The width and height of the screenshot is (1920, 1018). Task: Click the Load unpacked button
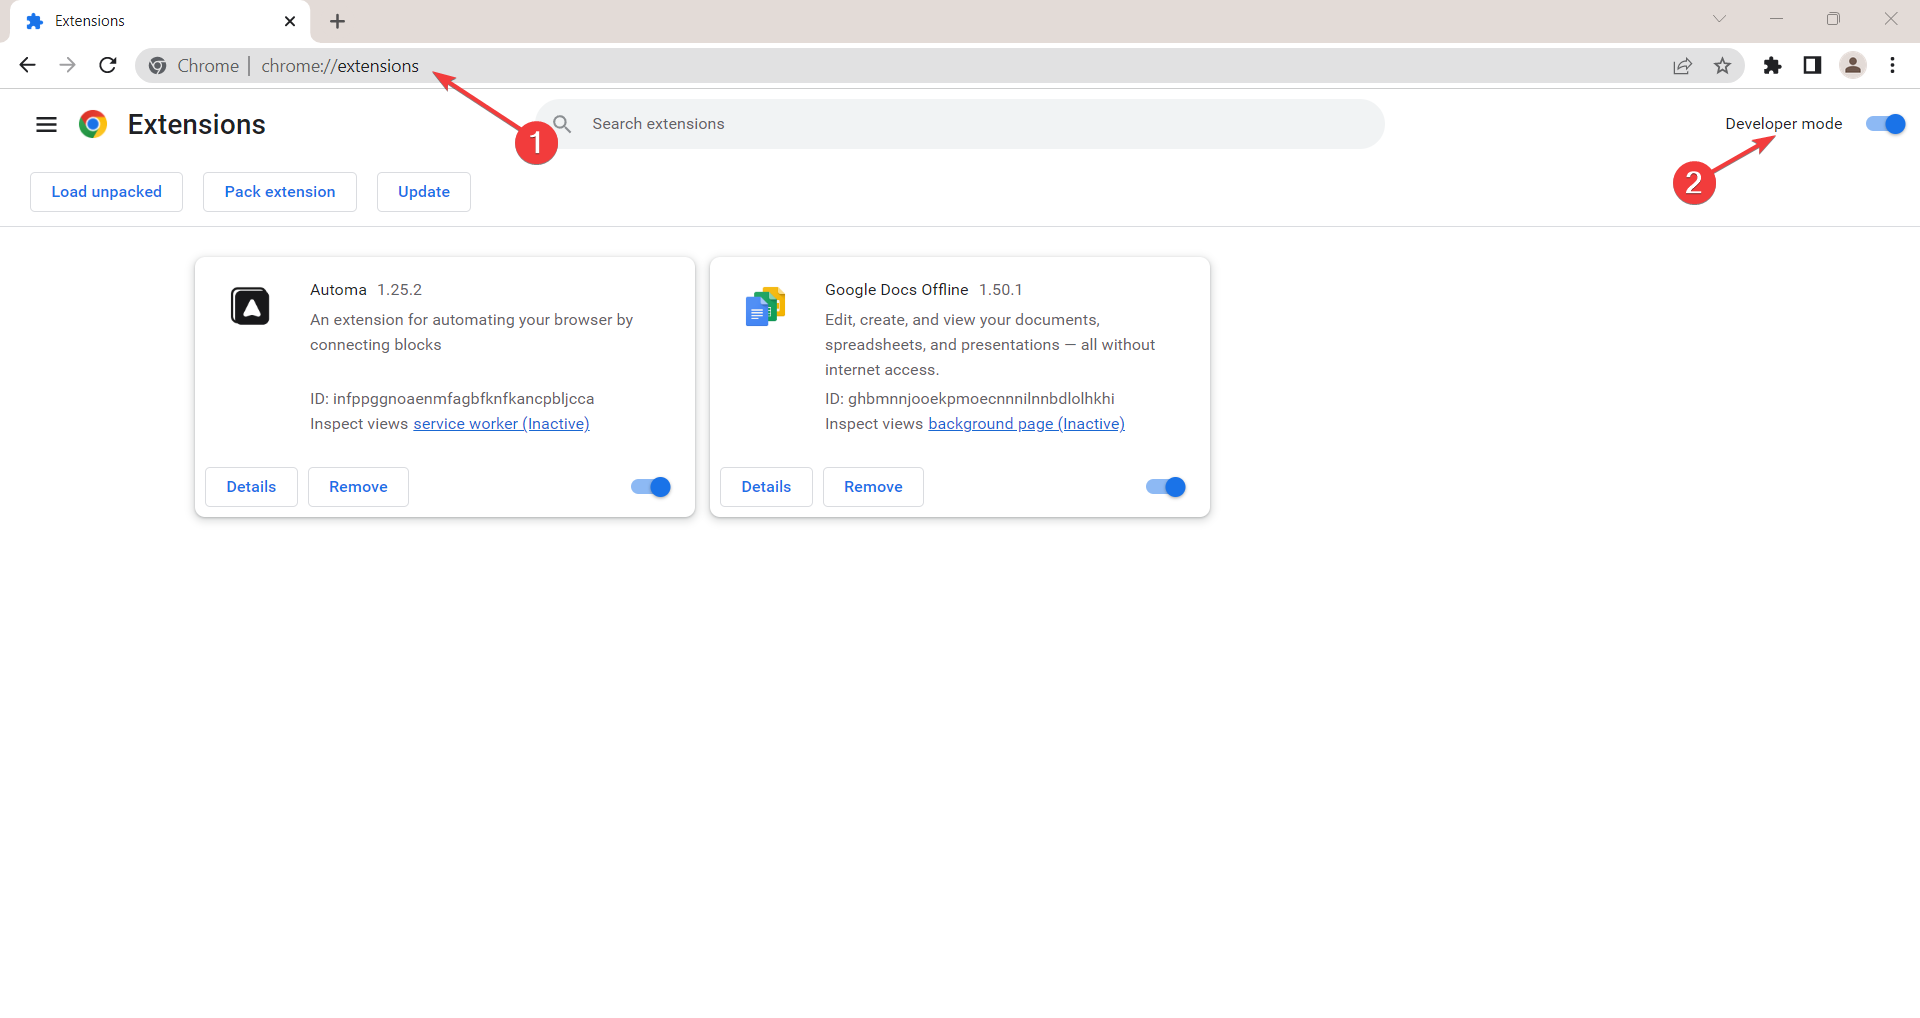coord(106,192)
